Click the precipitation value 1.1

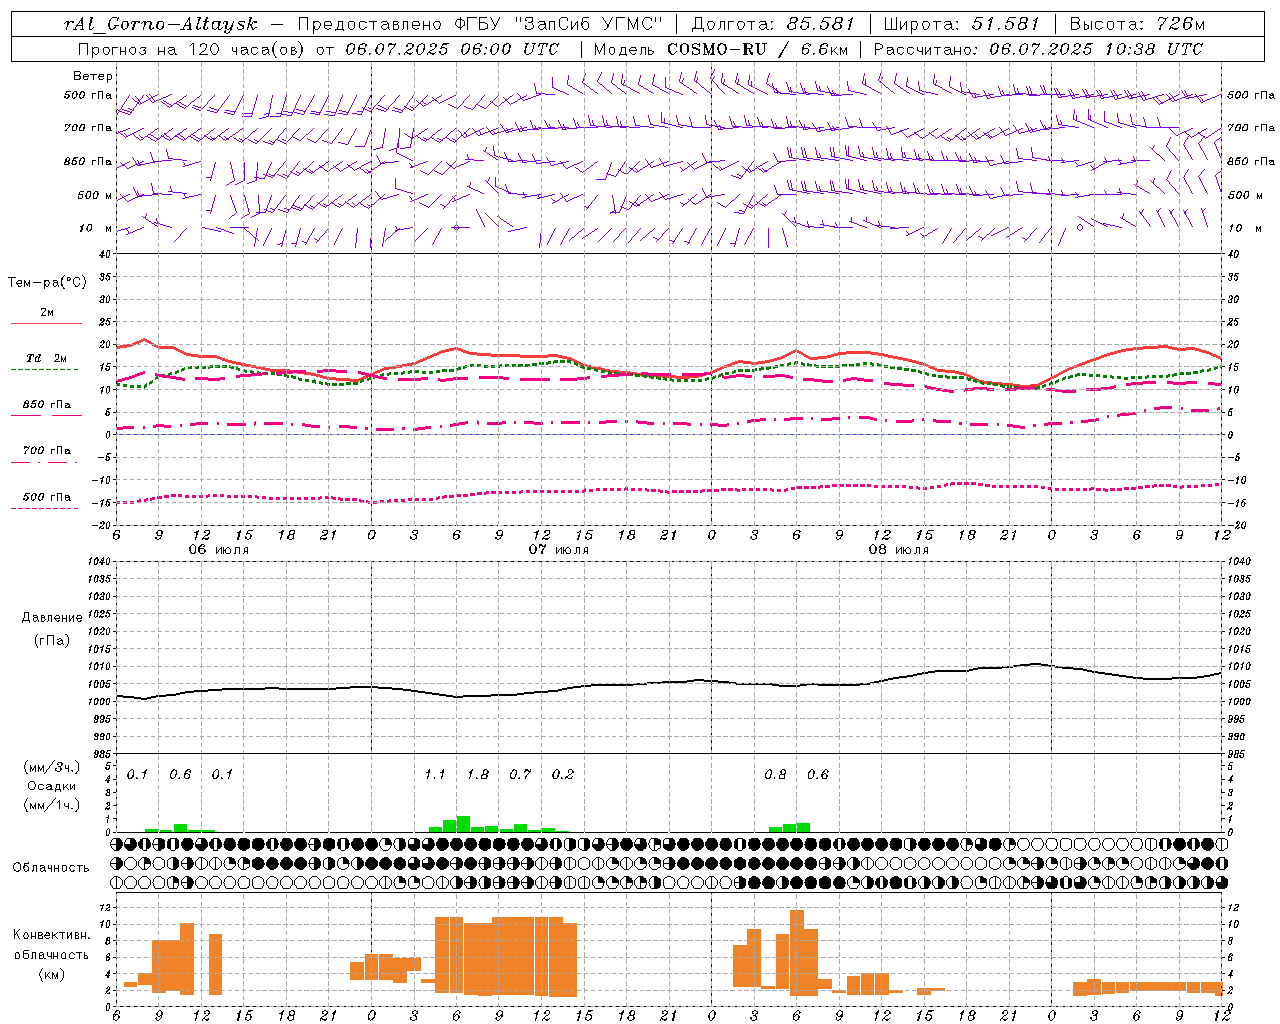tap(435, 775)
